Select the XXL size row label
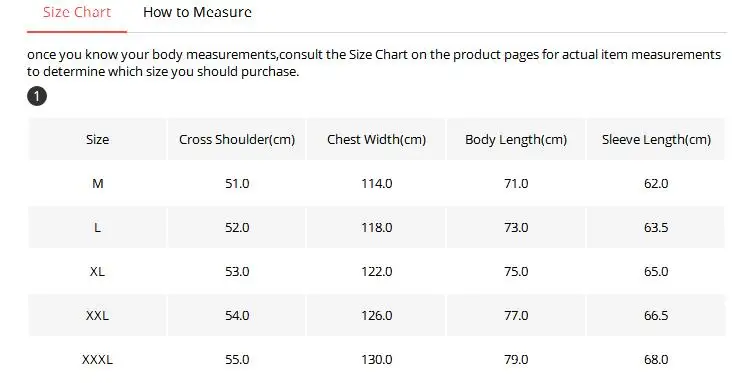751x383 pixels. (x=97, y=315)
